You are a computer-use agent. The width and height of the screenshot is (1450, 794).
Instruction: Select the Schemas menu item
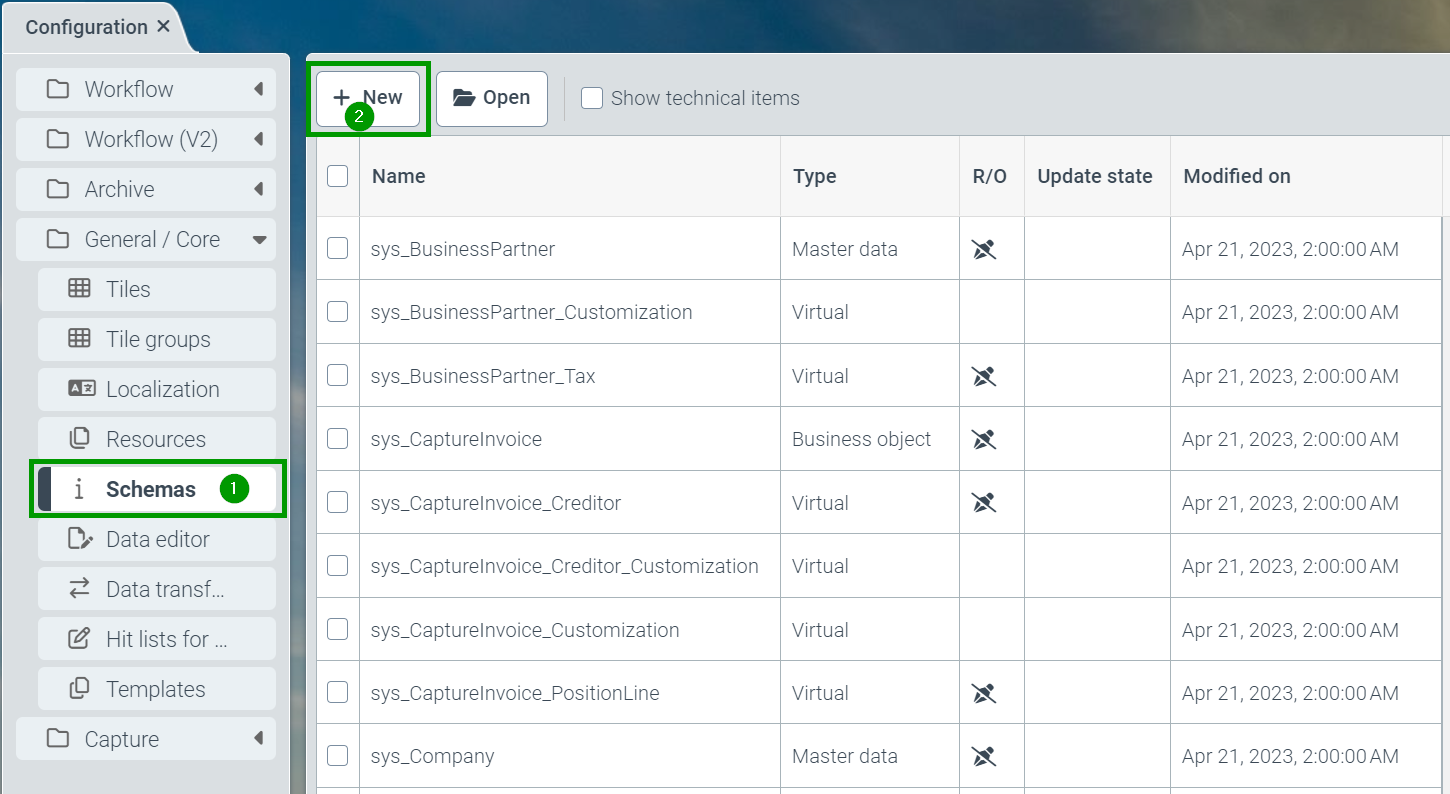(150, 489)
